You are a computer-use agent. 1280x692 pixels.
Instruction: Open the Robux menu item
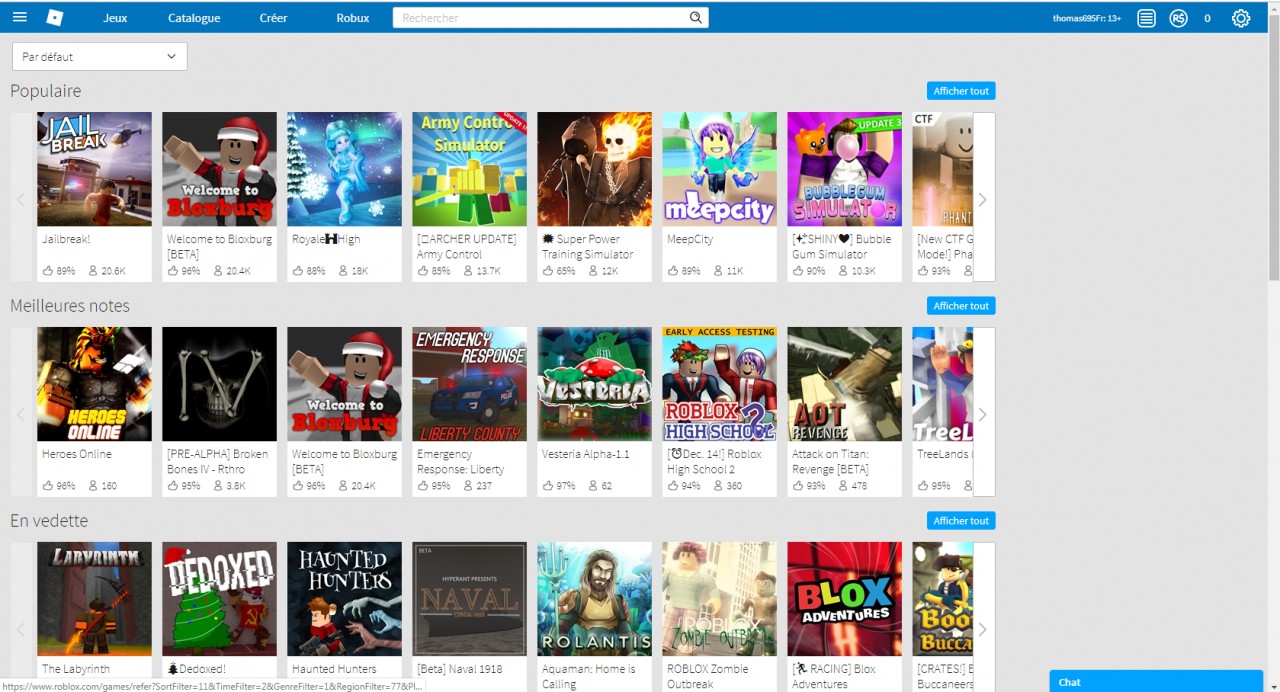(x=352, y=18)
